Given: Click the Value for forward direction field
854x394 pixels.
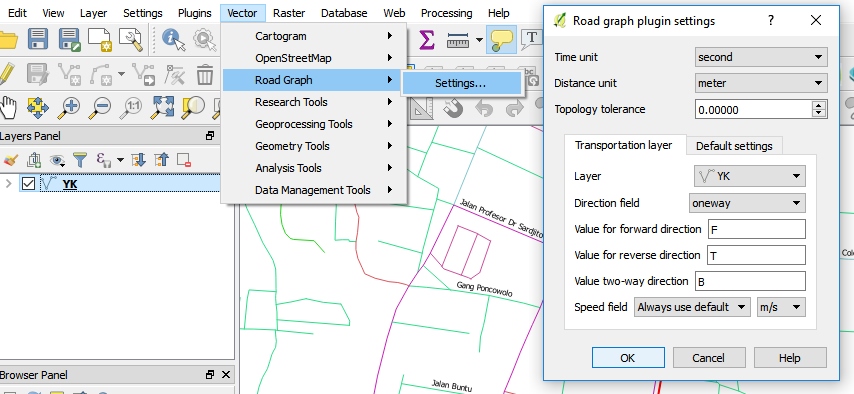Looking at the screenshot, I should coord(756,229).
